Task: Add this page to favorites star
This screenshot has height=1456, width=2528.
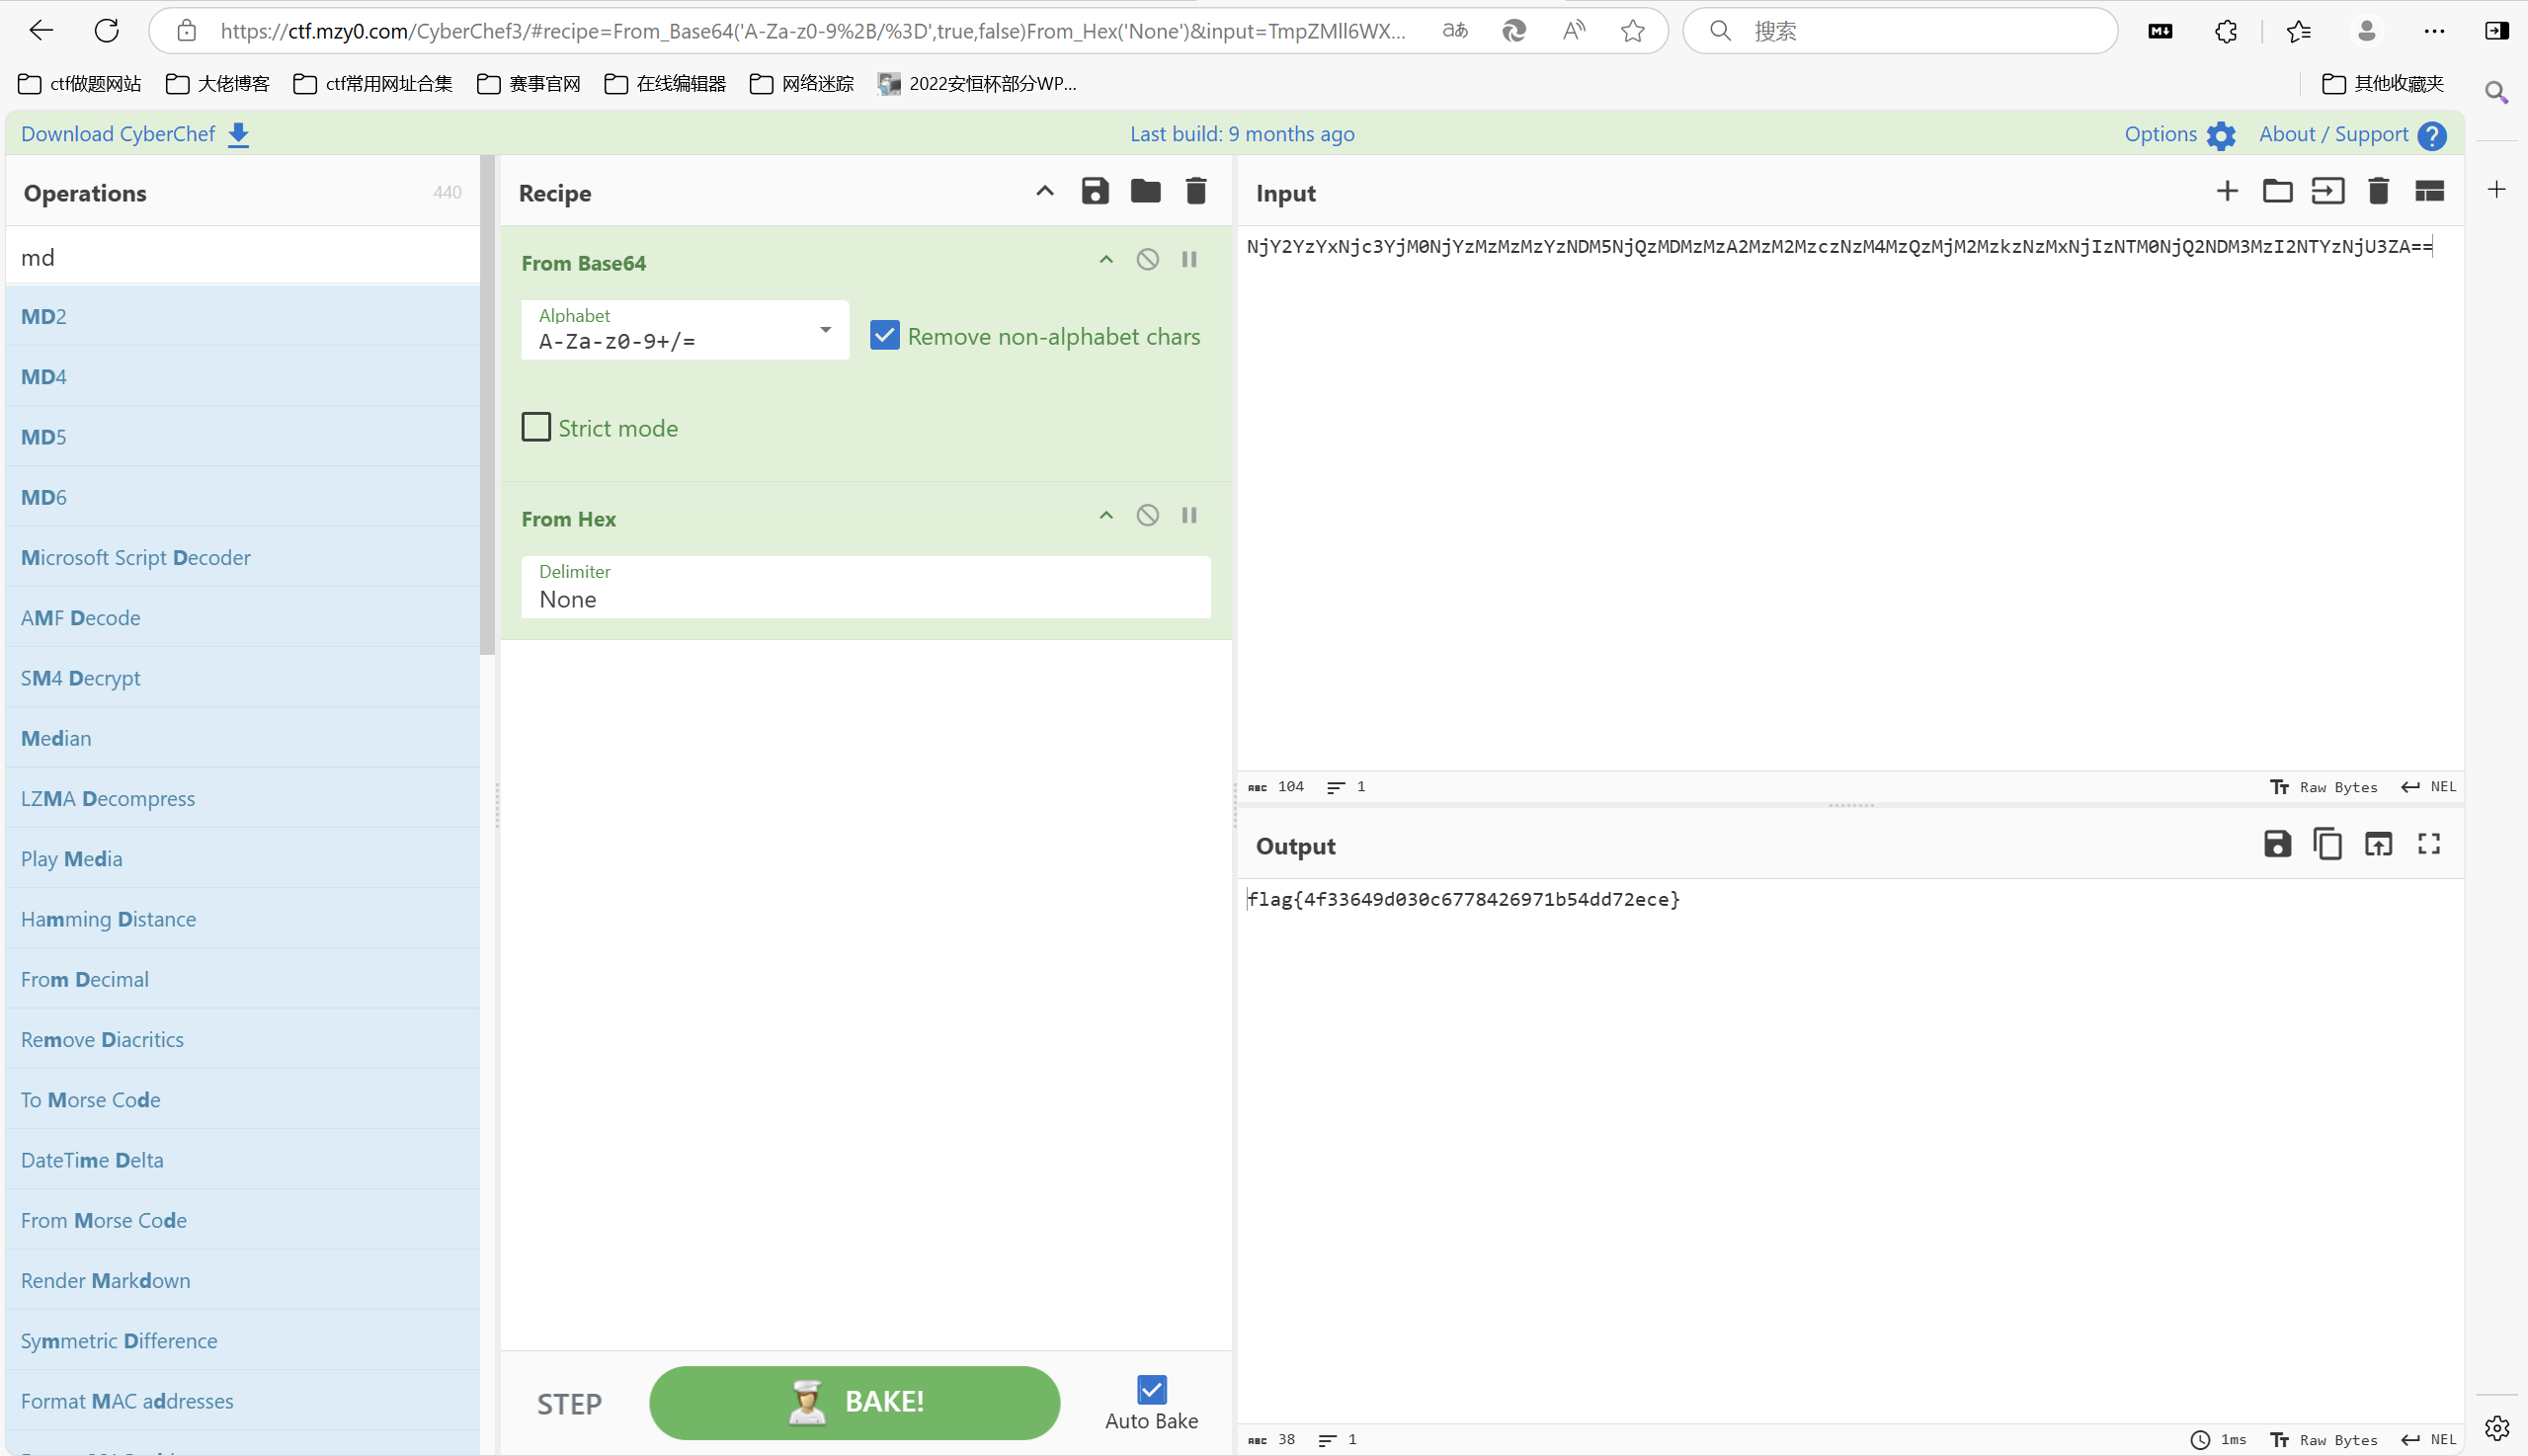Action: tap(1633, 31)
